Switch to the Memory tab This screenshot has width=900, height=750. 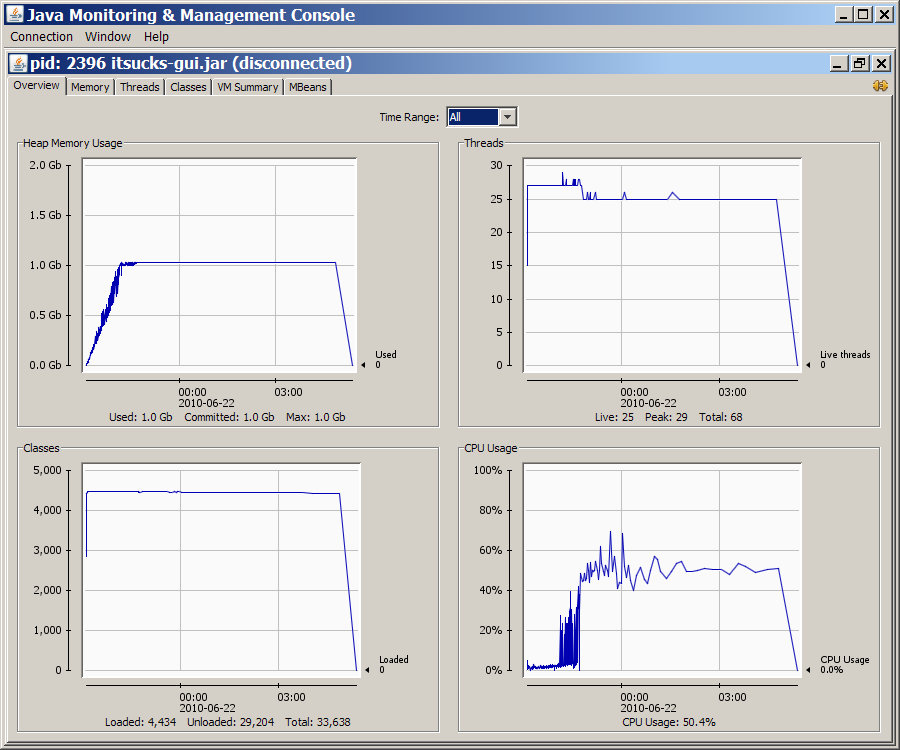pyautogui.click(x=90, y=87)
